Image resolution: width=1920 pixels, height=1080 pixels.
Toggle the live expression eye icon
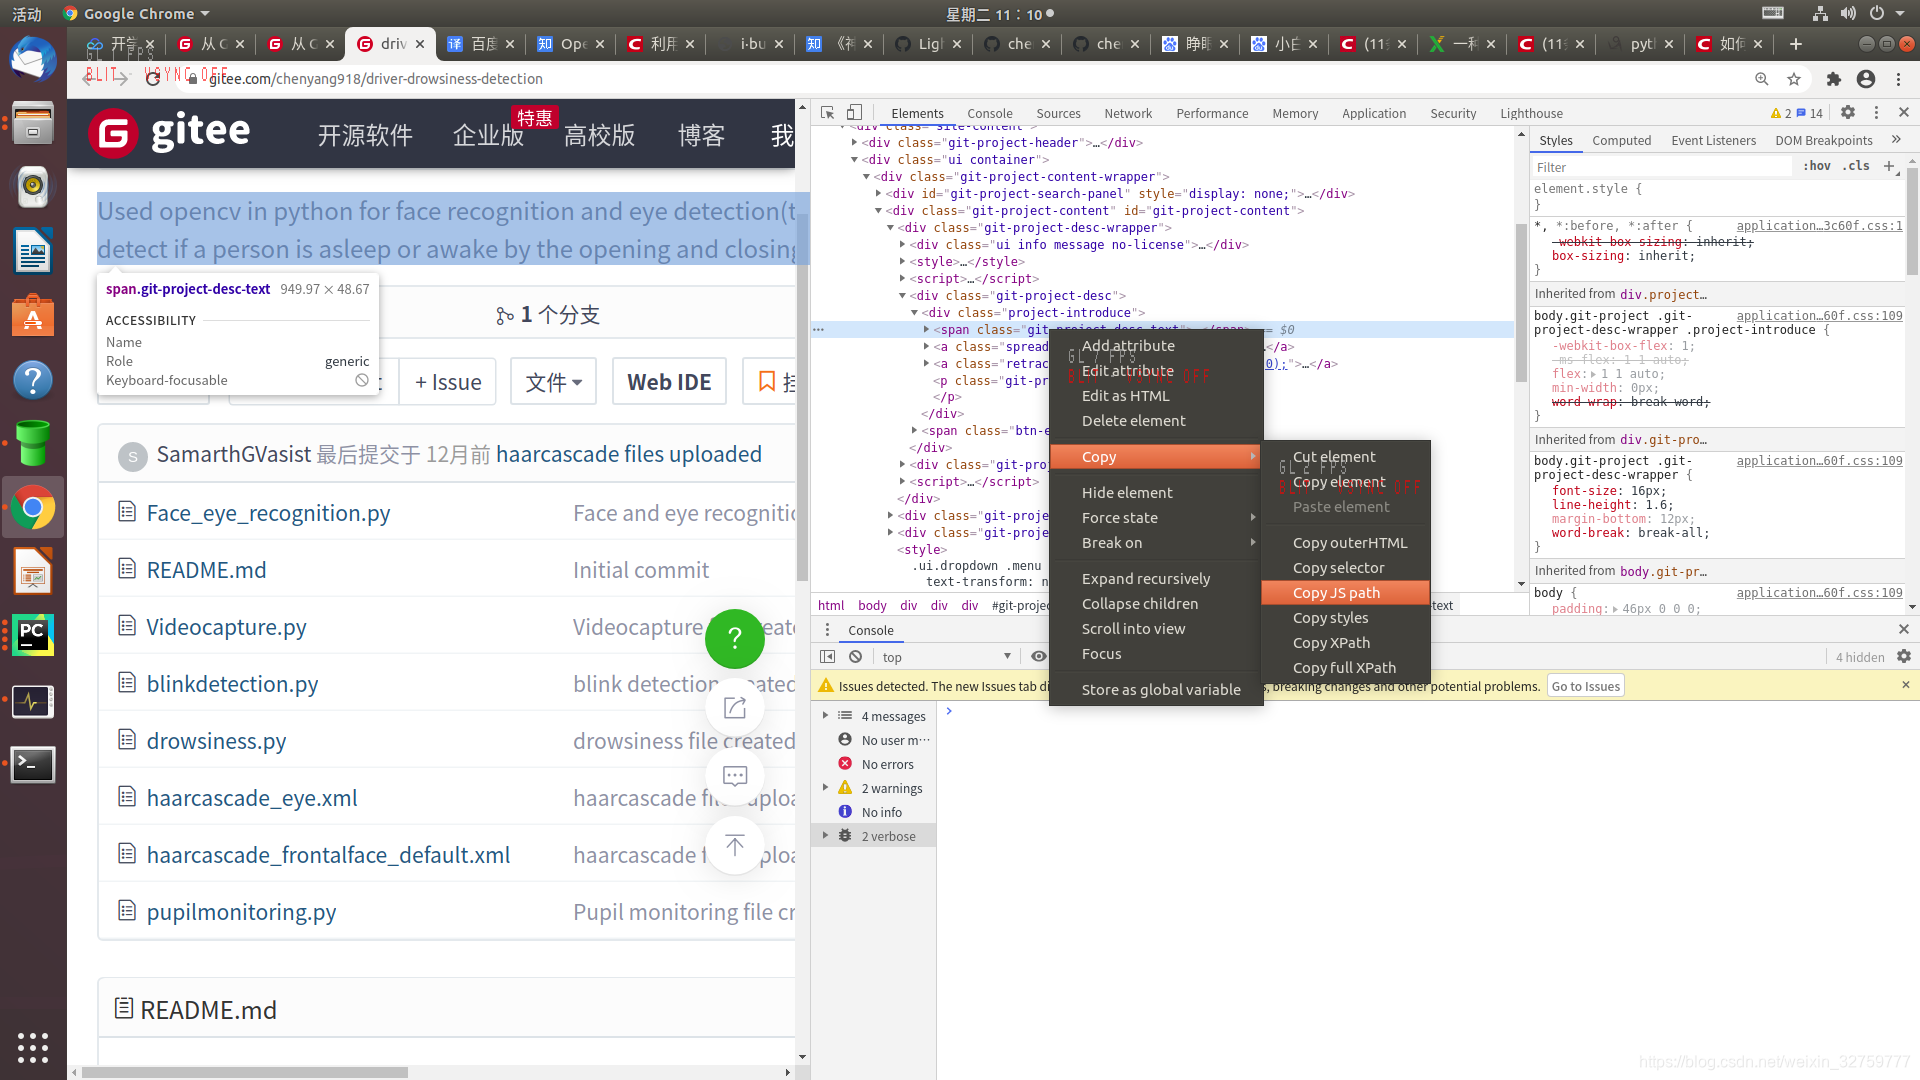(1039, 657)
